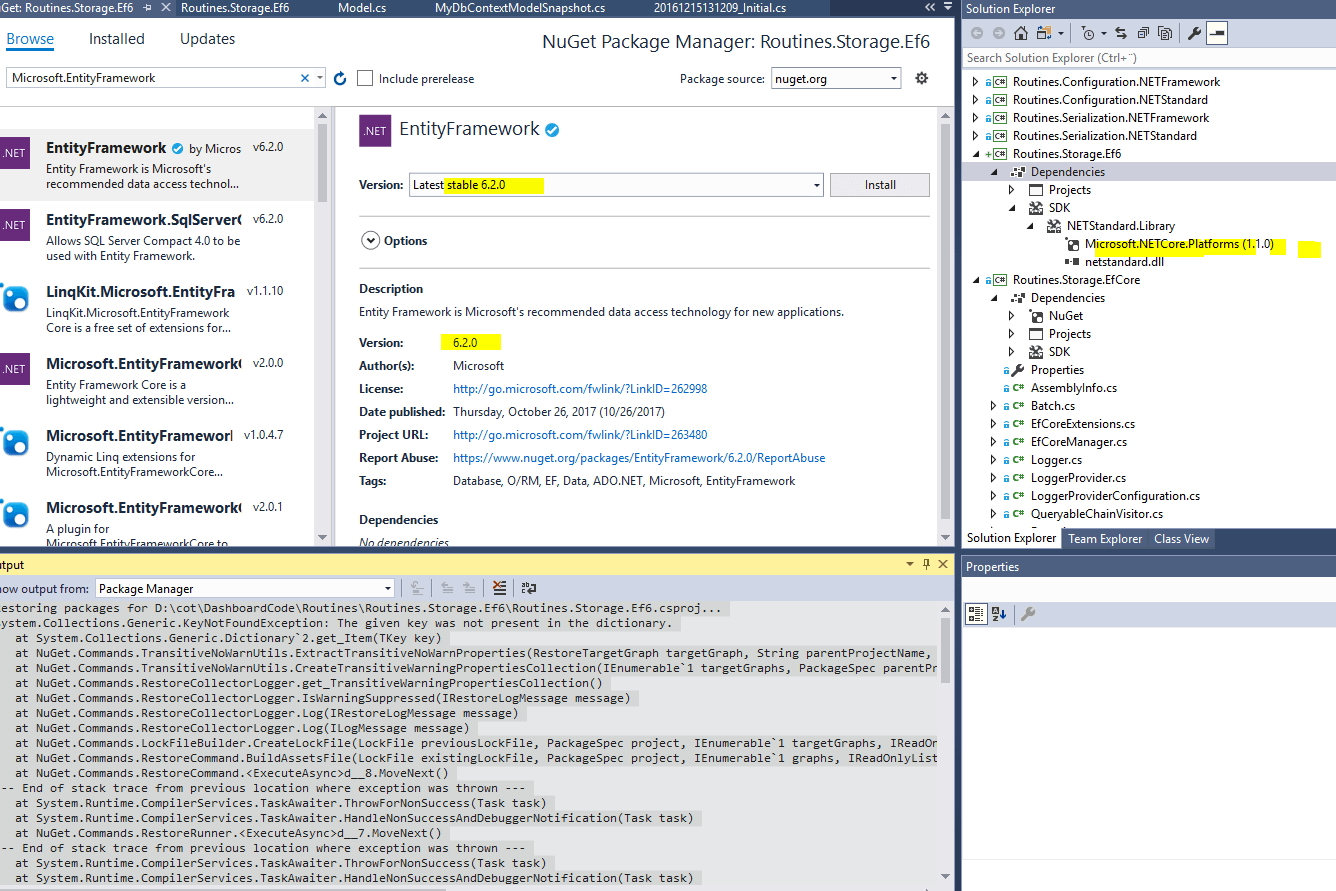Select EntityFramework.SqlServerCompact package icon

(14, 225)
